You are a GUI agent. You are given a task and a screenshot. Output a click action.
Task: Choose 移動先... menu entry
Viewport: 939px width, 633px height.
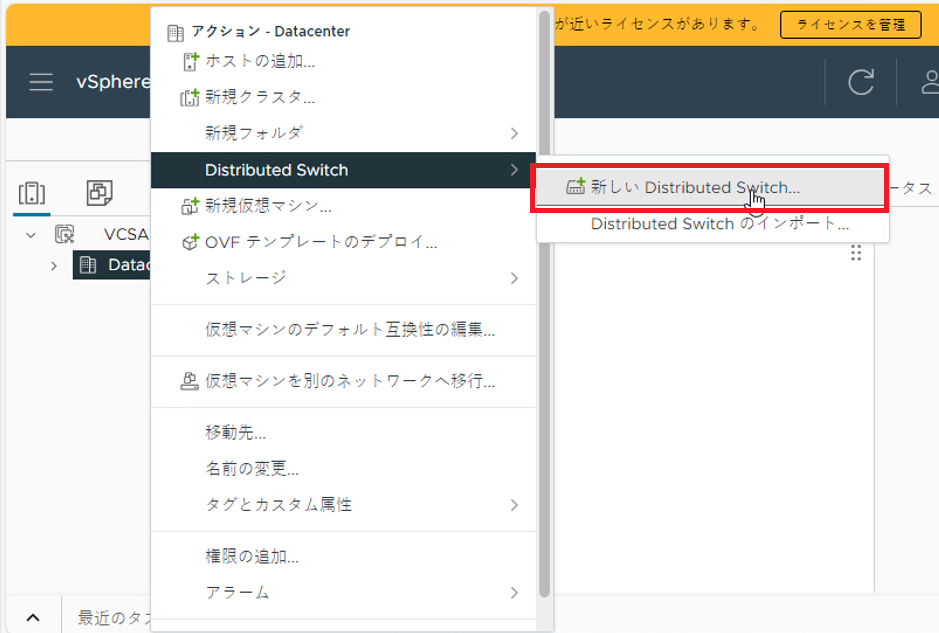click(343, 432)
